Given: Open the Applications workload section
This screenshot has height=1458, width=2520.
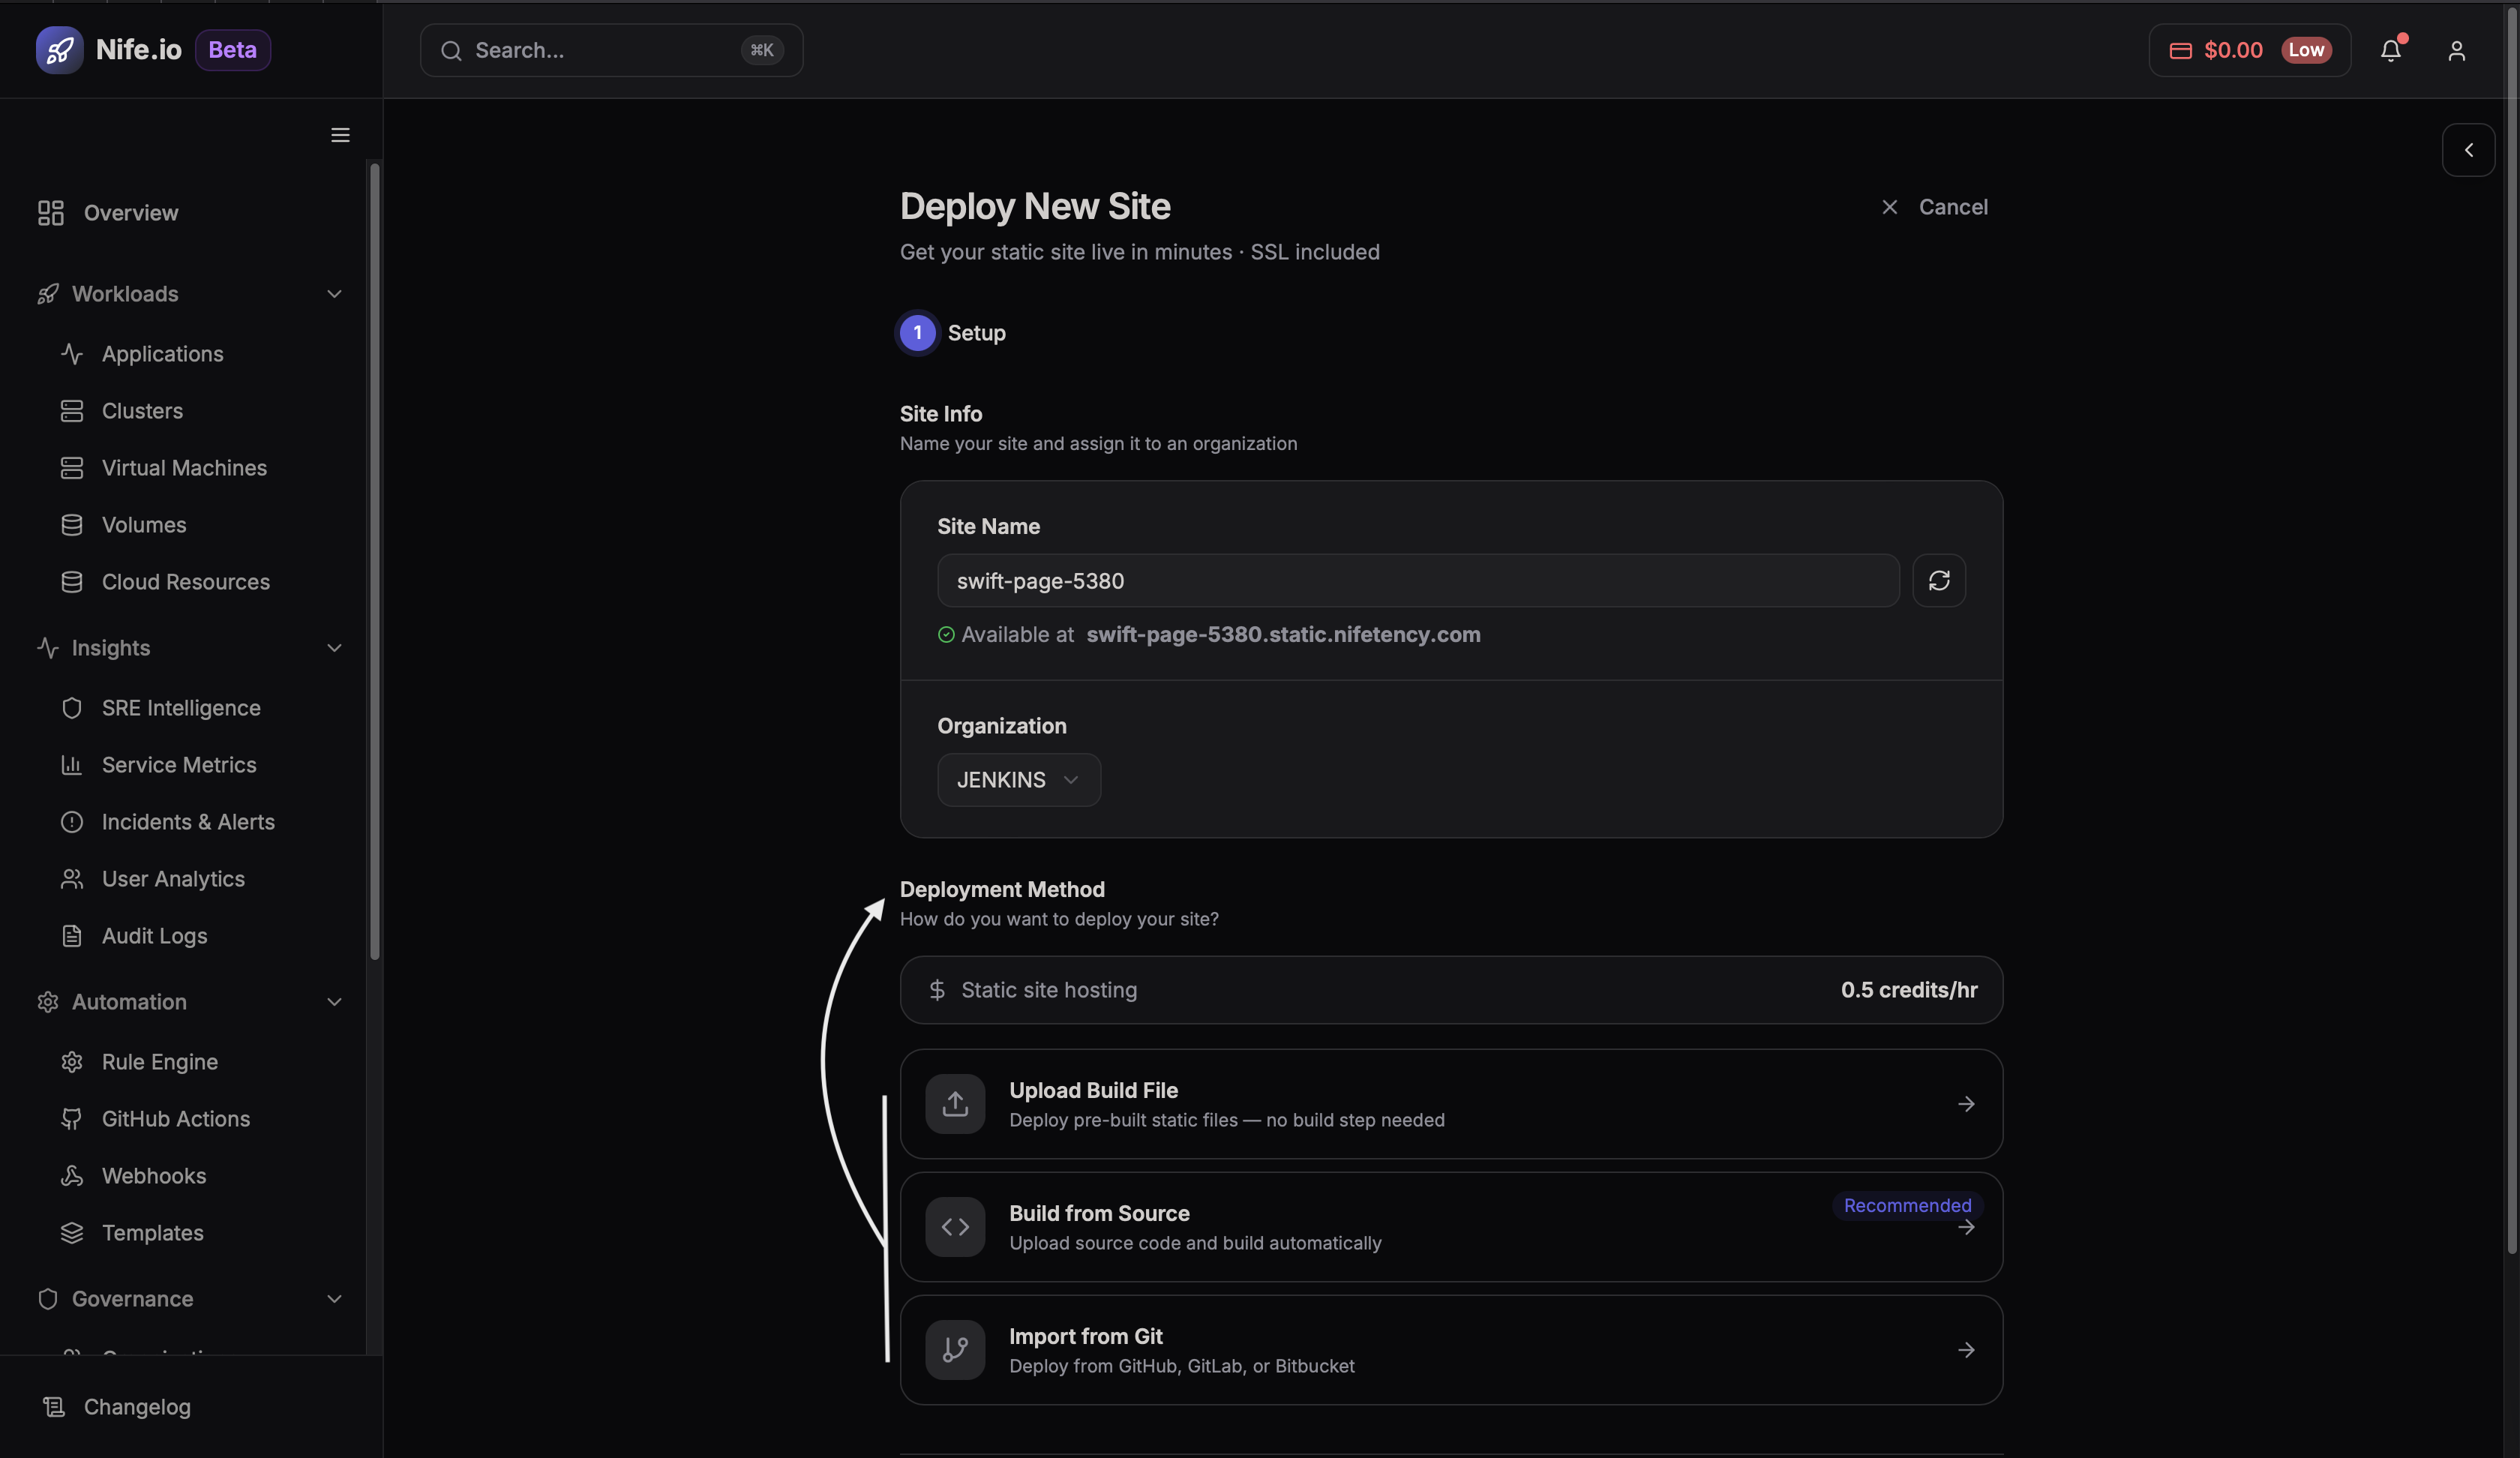Looking at the screenshot, I should click(162, 354).
